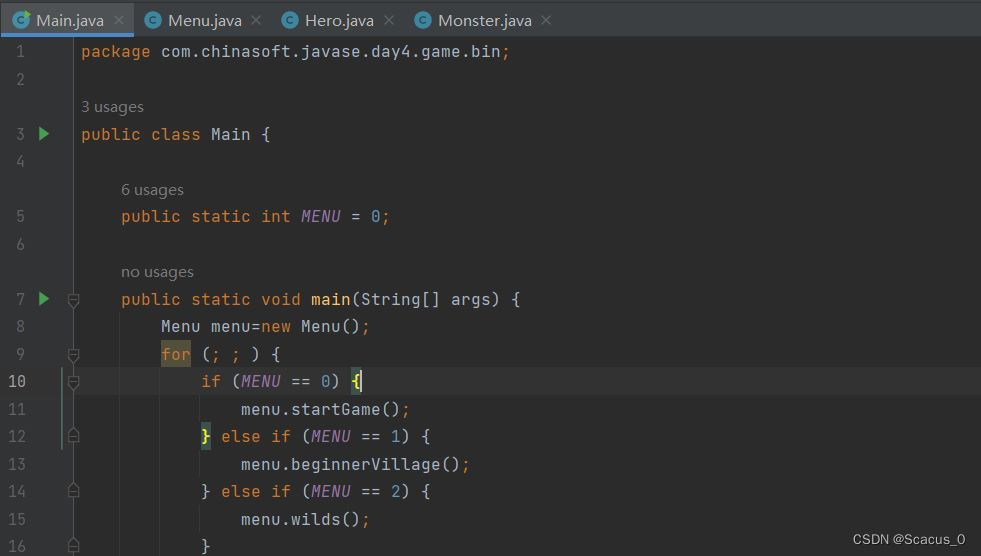The width and height of the screenshot is (981, 556).
Task: Close the Main.java tab
Action: 119,21
